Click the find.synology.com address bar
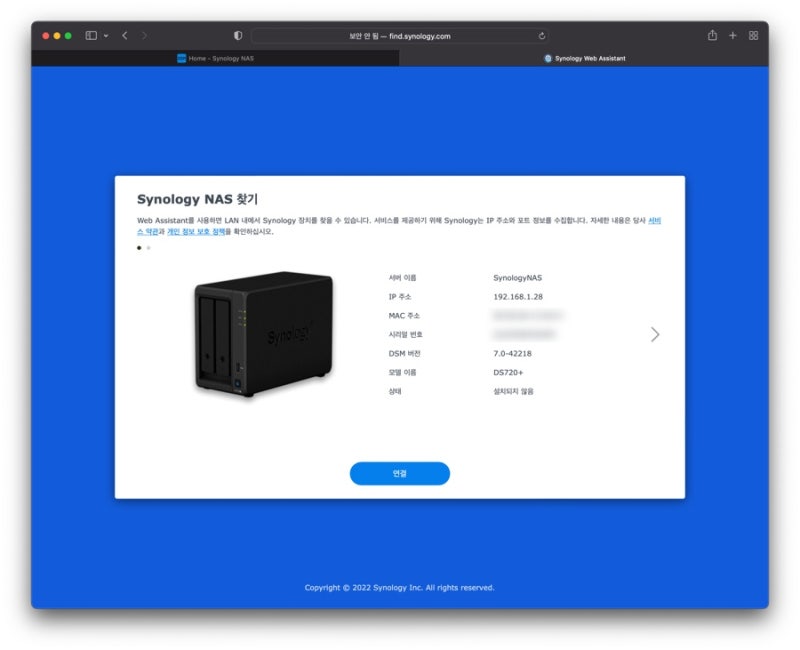This screenshot has width=800, height=650. (x=400, y=36)
